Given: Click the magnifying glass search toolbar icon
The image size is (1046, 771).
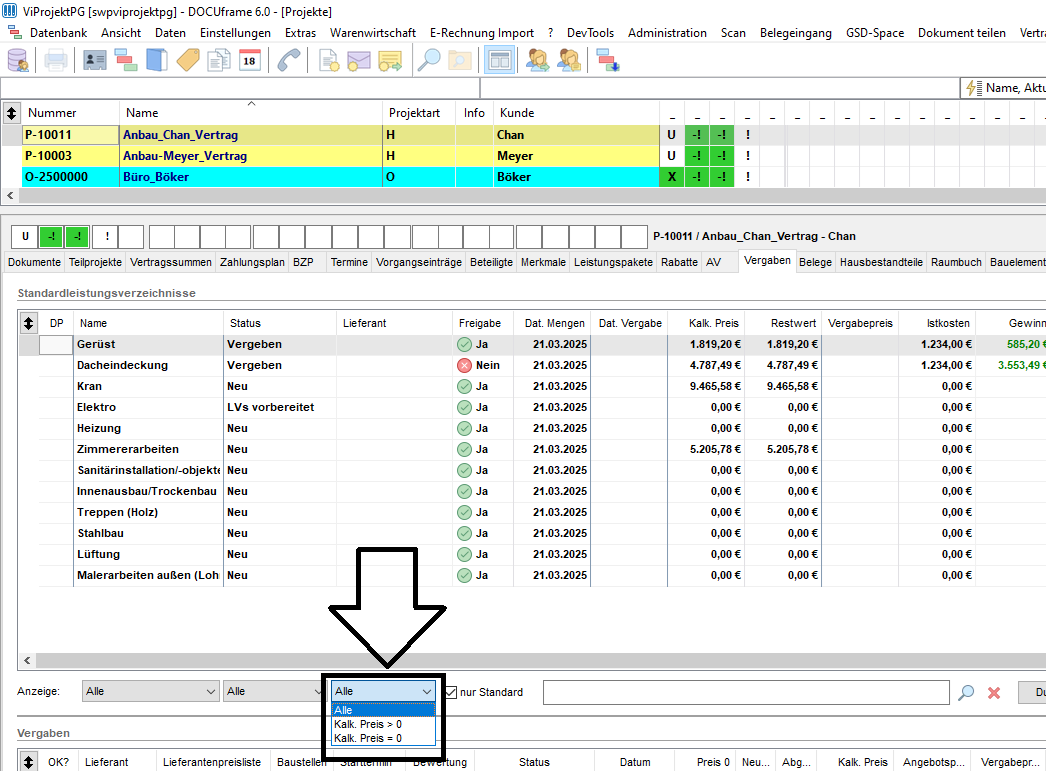Looking at the screenshot, I should [x=429, y=61].
